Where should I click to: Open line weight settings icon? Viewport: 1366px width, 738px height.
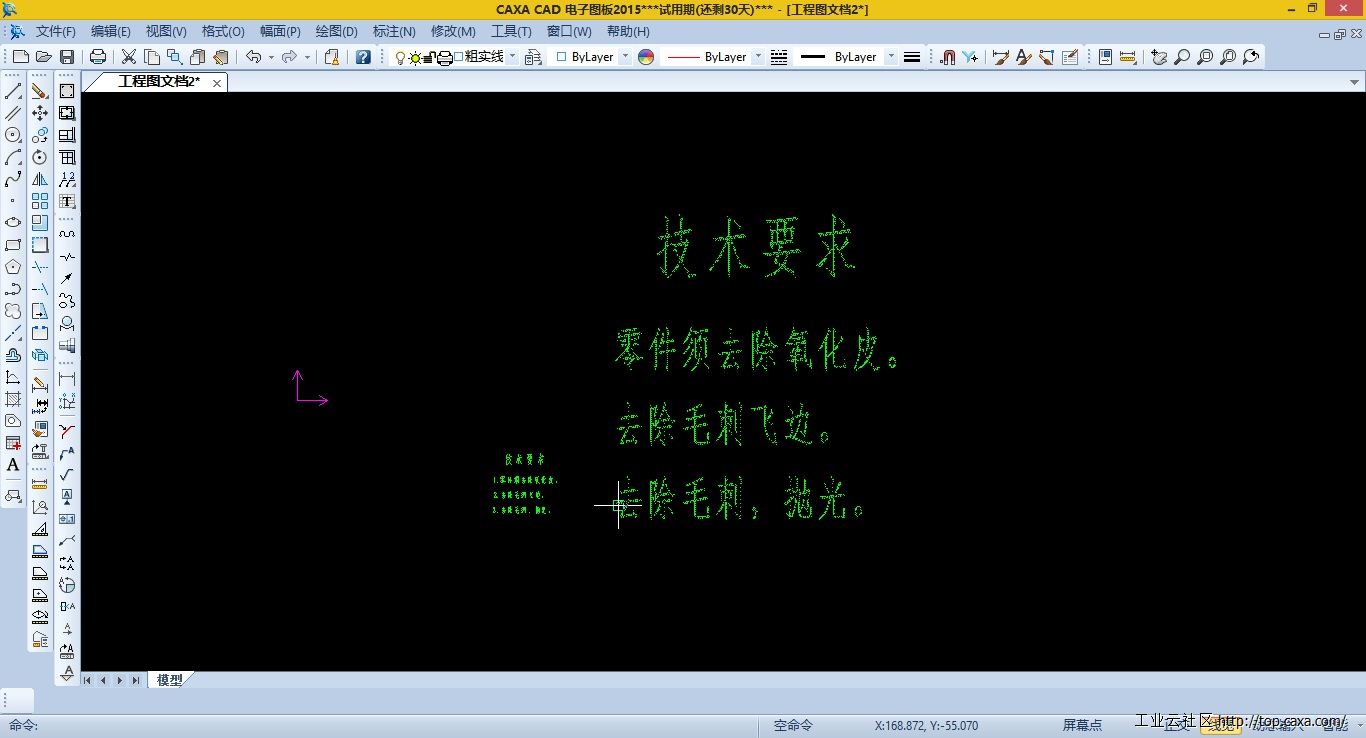[x=911, y=57]
